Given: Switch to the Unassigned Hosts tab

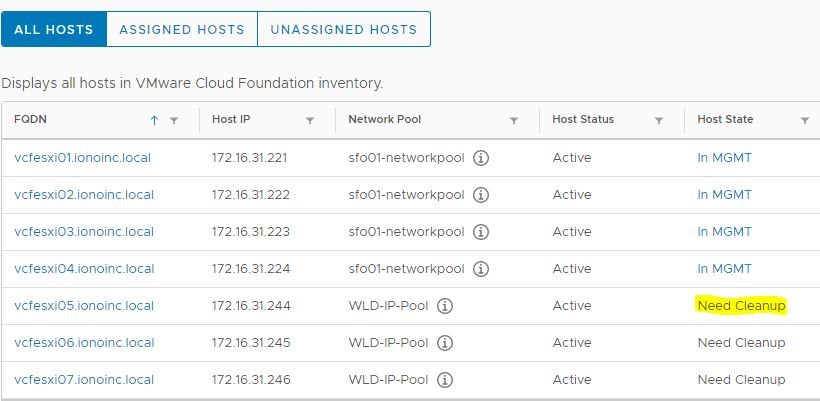Looking at the screenshot, I should 343,29.
